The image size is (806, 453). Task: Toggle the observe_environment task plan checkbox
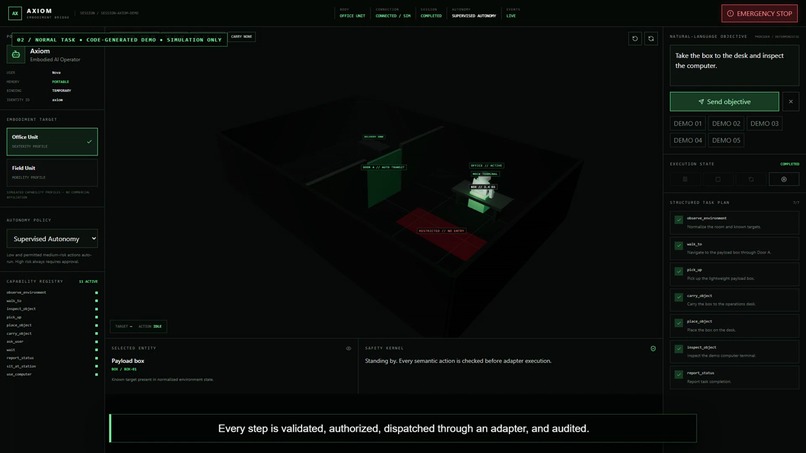pyautogui.click(x=679, y=220)
